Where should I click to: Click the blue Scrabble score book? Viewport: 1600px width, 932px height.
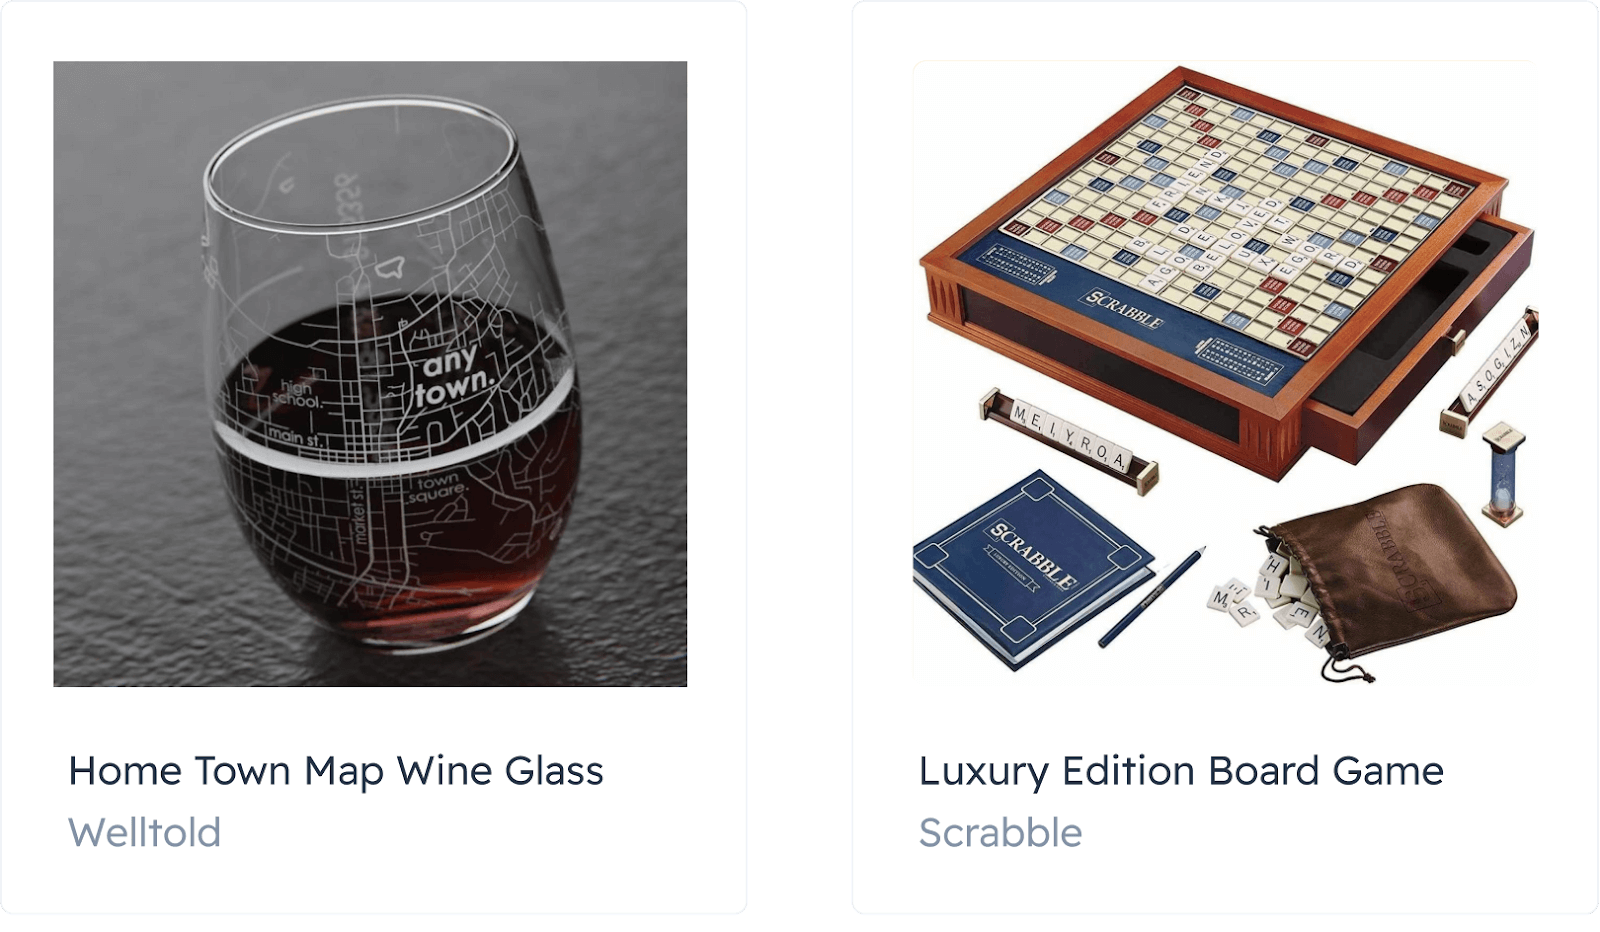click(1032, 567)
